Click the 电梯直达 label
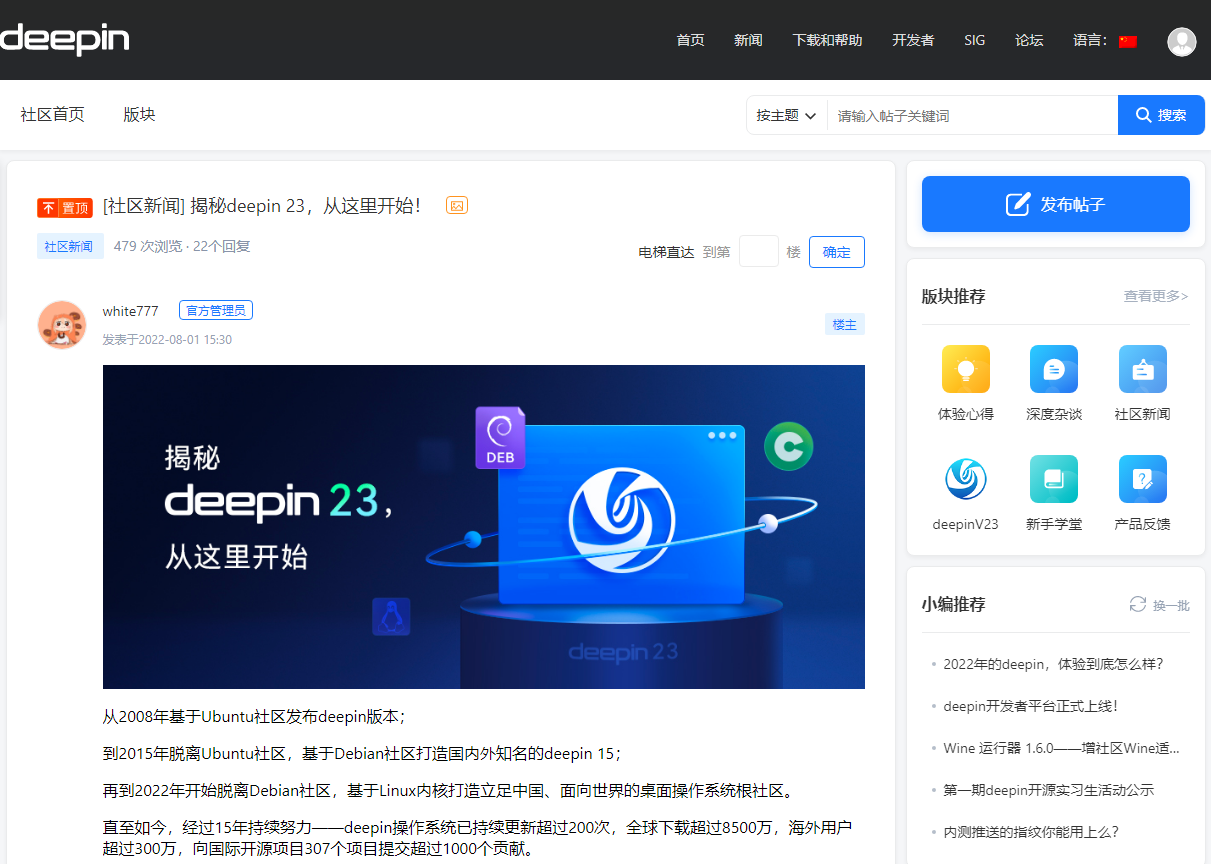The height and width of the screenshot is (864, 1211). click(666, 252)
